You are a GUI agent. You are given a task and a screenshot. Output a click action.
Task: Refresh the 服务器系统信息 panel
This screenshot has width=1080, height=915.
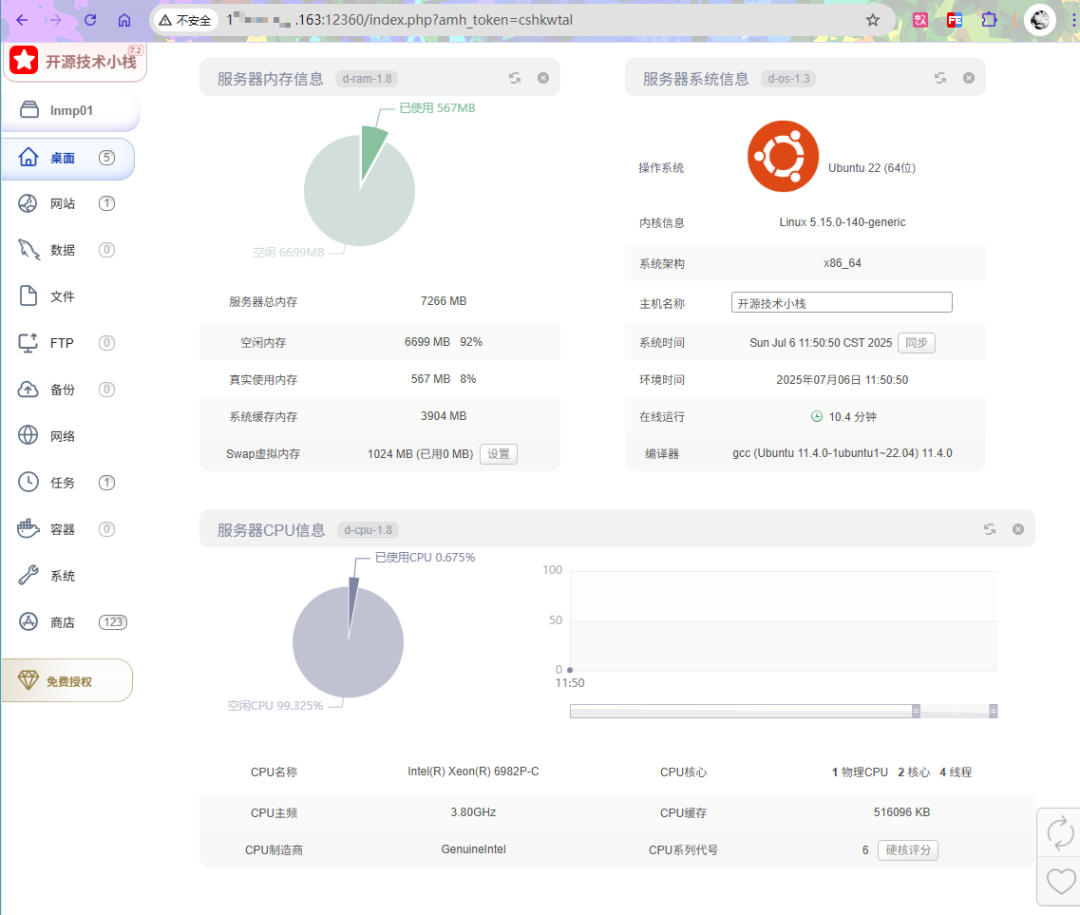pyautogui.click(x=940, y=78)
